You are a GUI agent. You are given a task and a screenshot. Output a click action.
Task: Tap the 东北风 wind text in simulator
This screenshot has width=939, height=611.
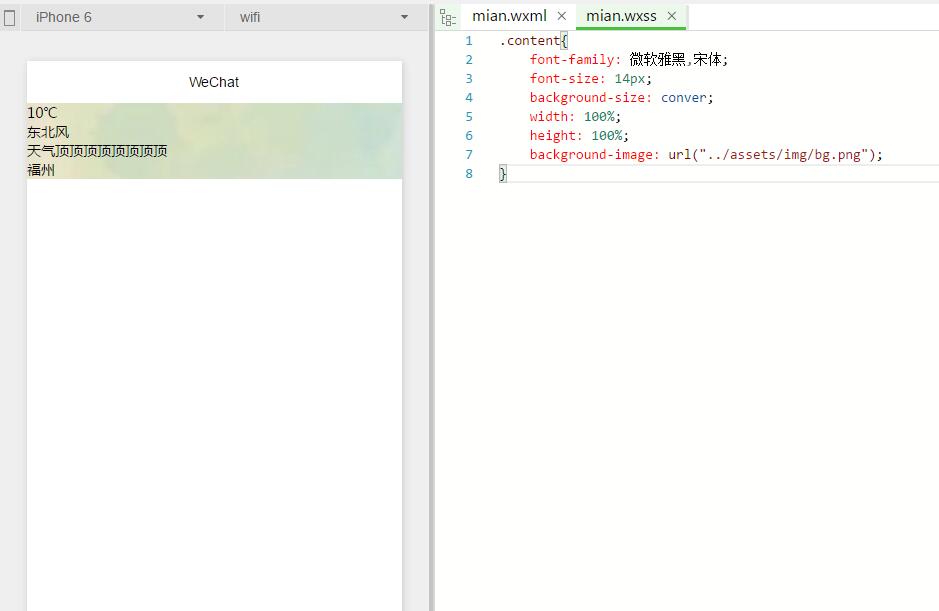pos(48,132)
